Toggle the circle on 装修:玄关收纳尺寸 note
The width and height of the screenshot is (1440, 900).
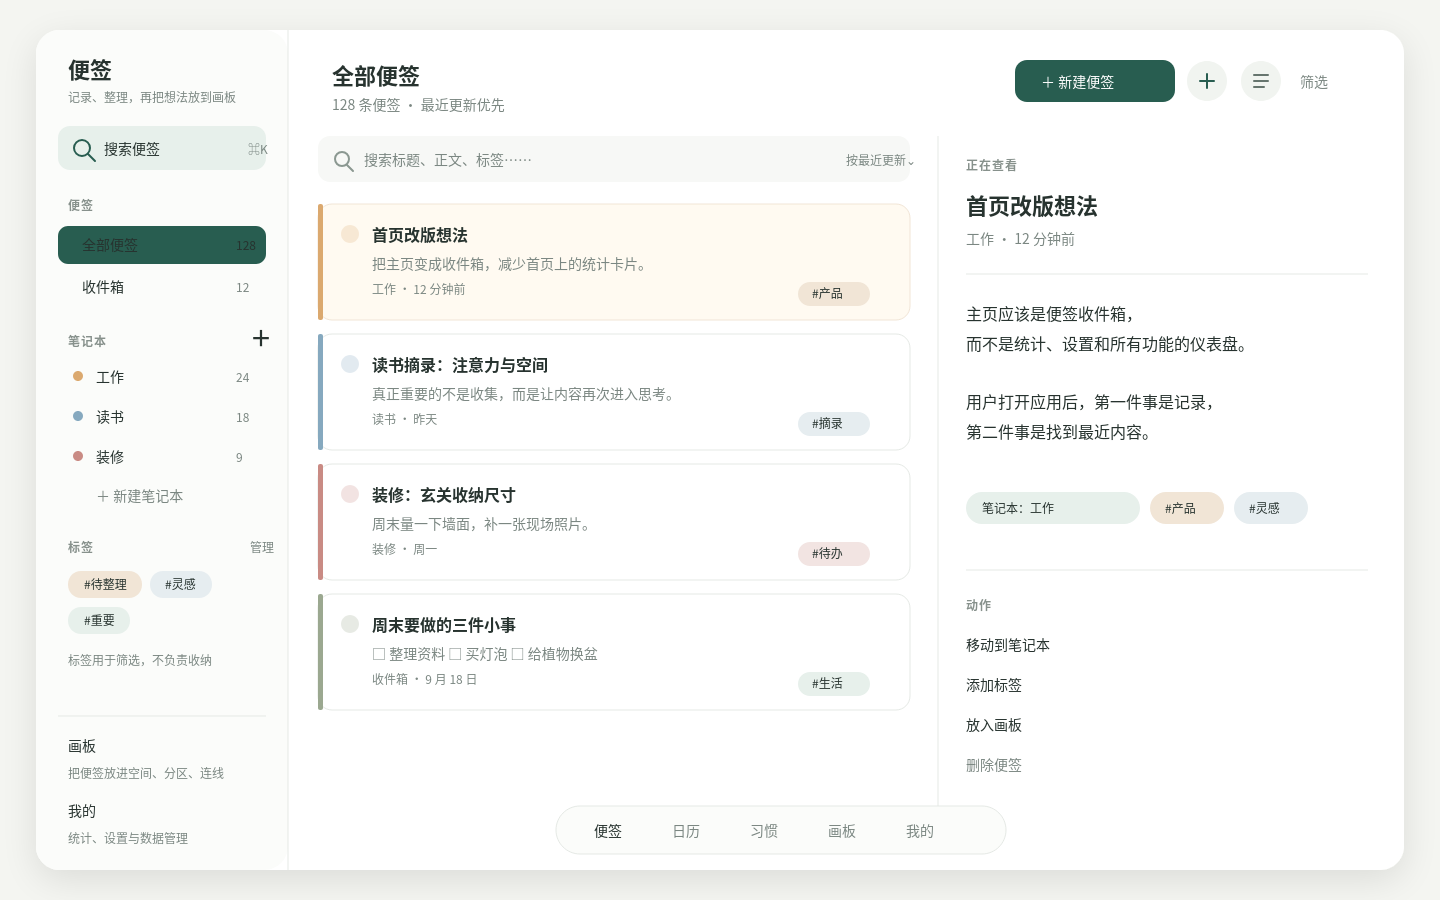350,494
